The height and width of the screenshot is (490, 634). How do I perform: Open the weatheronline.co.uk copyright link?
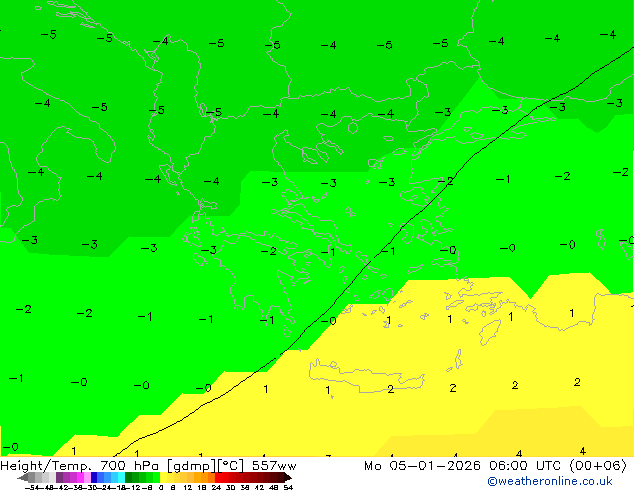tap(550, 482)
